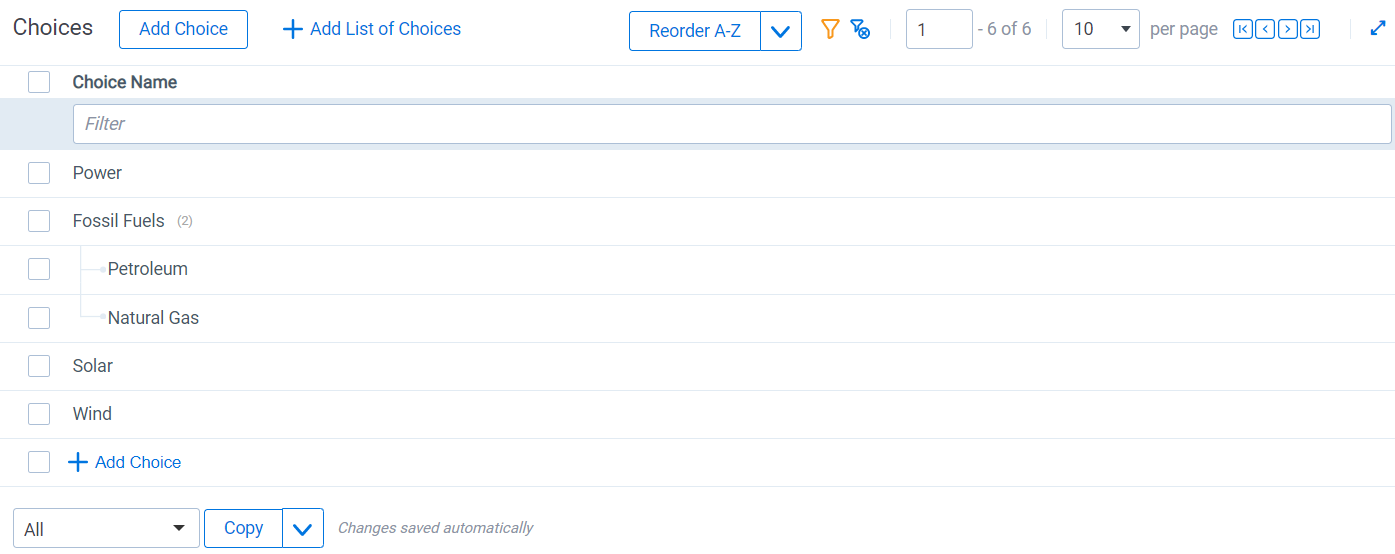The width and height of the screenshot is (1395, 554).
Task: Click the Wind choice name
Action: (x=92, y=414)
